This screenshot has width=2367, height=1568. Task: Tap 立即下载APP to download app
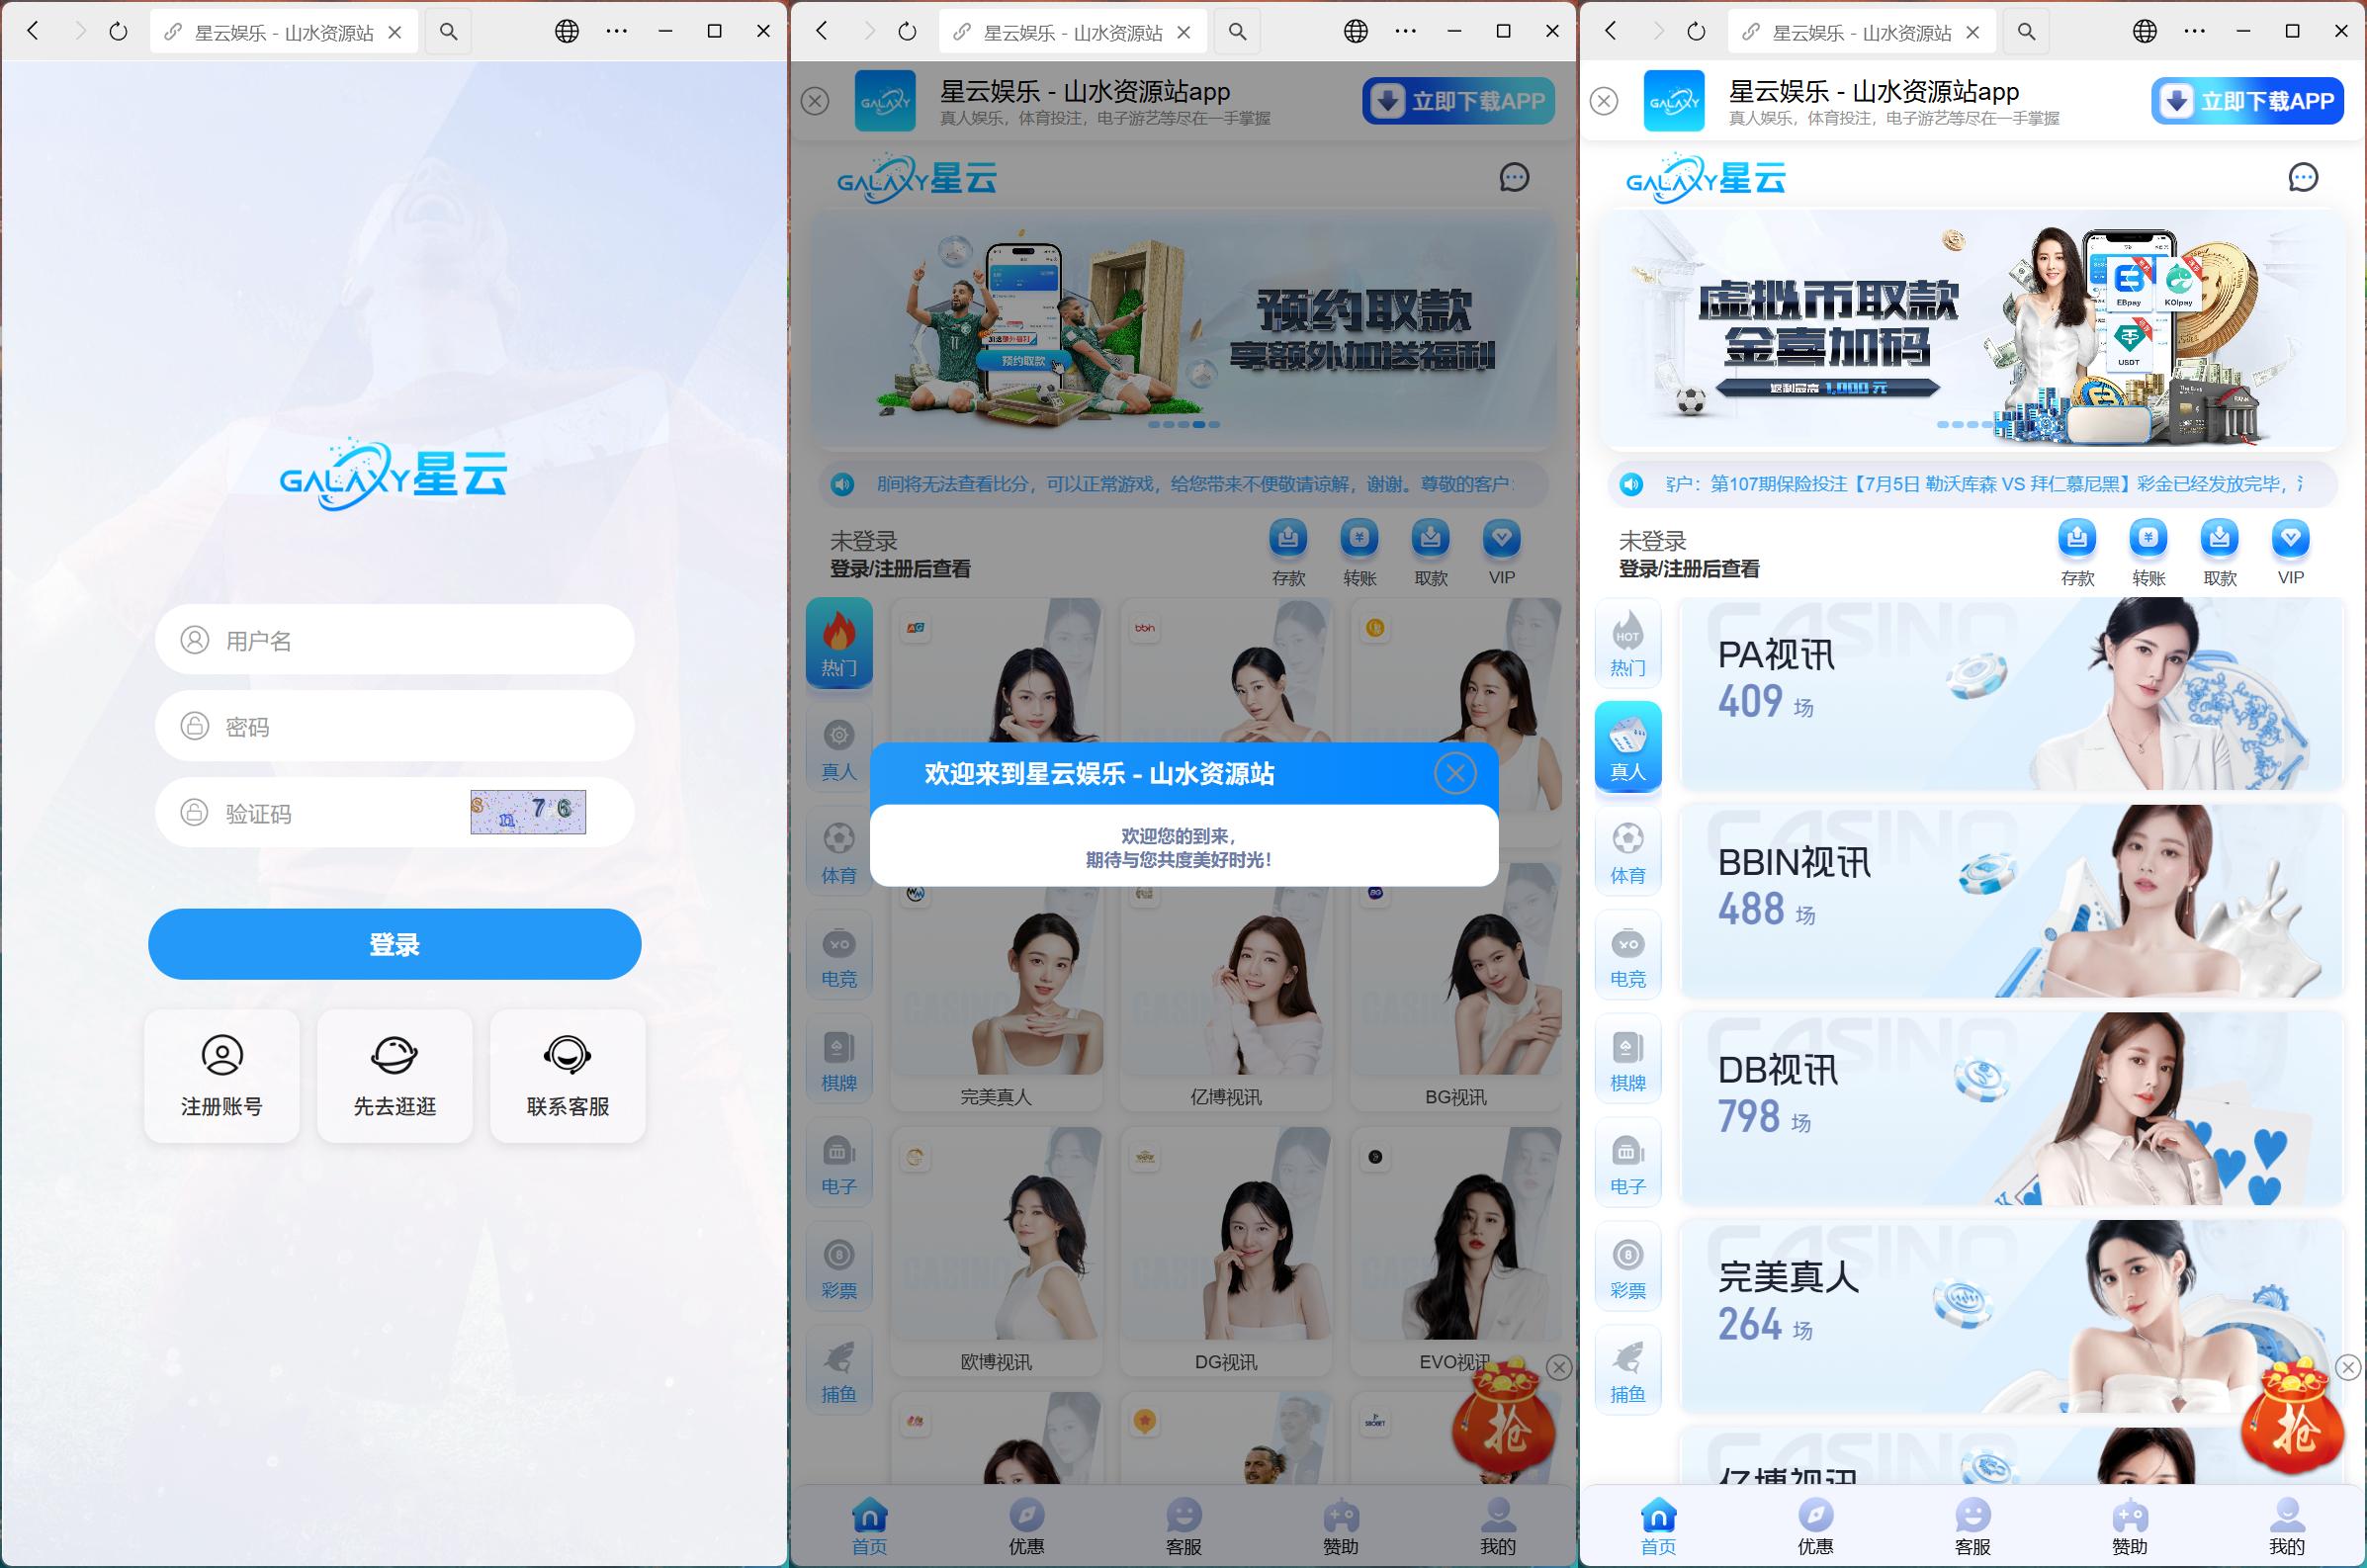coord(1457,100)
